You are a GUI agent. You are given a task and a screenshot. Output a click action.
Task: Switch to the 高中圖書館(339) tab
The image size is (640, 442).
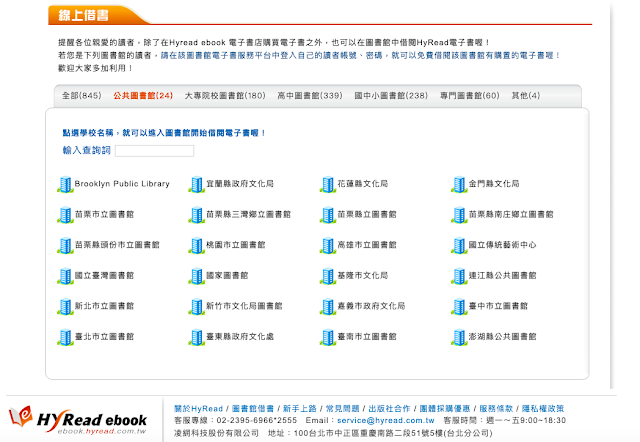pos(310,96)
